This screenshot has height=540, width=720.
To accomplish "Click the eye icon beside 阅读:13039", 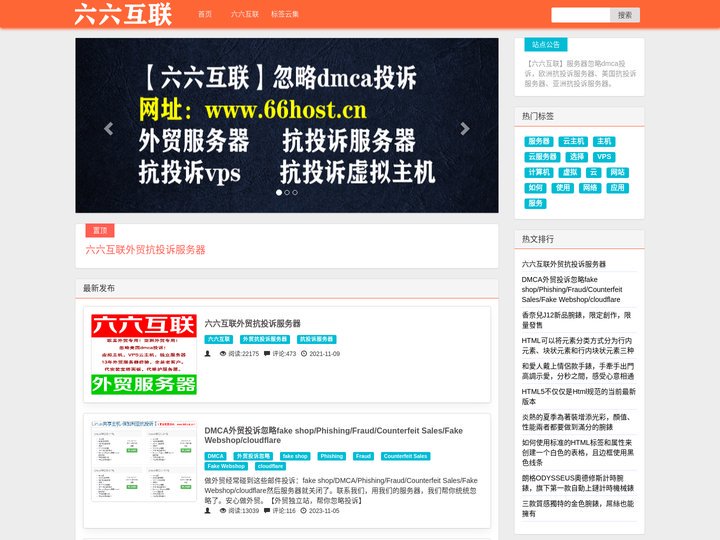I will pyautogui.click(x=223, y=511).
